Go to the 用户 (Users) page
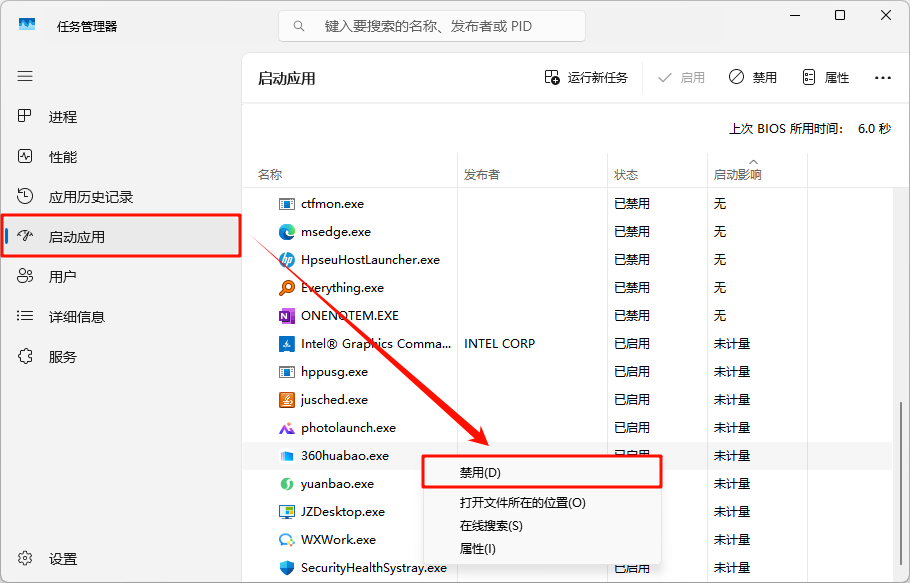The width and height of the screenshot is (910, 583). [x=62, y=277]
